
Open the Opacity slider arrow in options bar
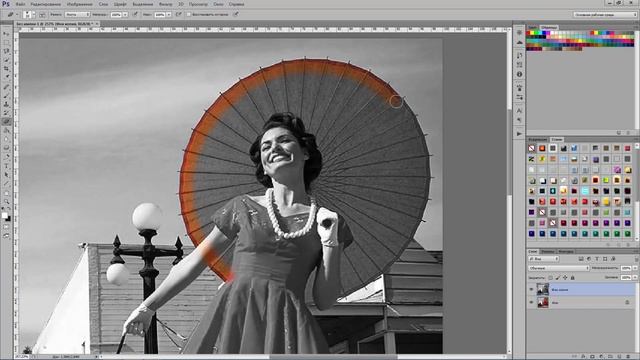click(125, 14)
